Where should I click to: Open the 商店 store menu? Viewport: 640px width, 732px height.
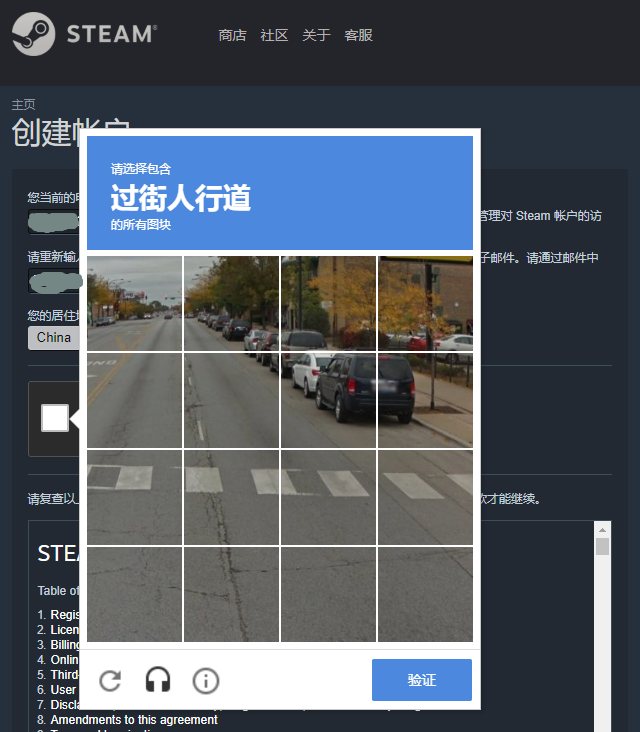232,35
